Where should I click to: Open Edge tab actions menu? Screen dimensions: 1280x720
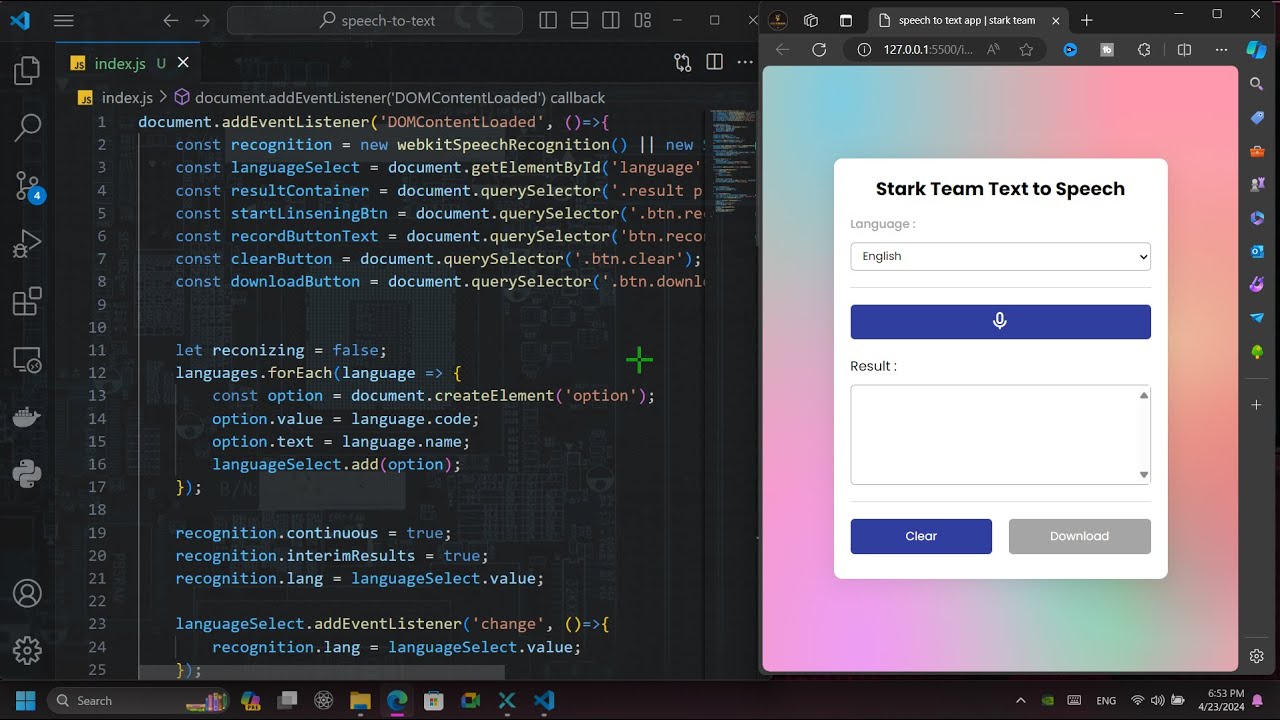(x=845, y=20)
